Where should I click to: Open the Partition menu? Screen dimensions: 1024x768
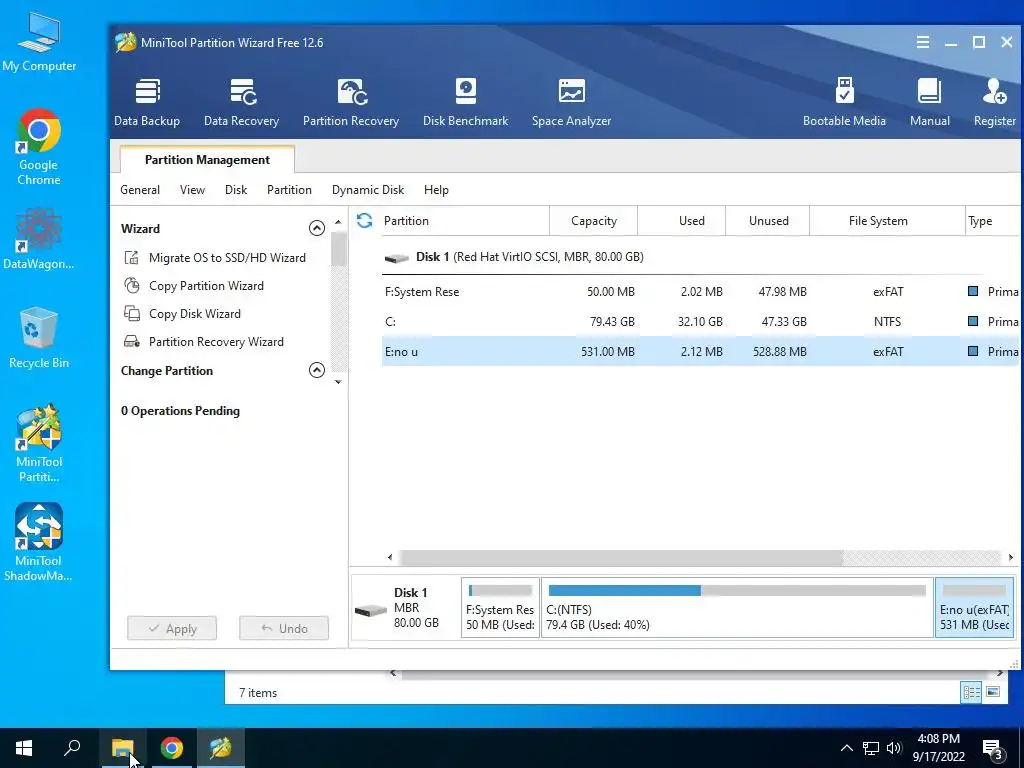pos(289,190)
